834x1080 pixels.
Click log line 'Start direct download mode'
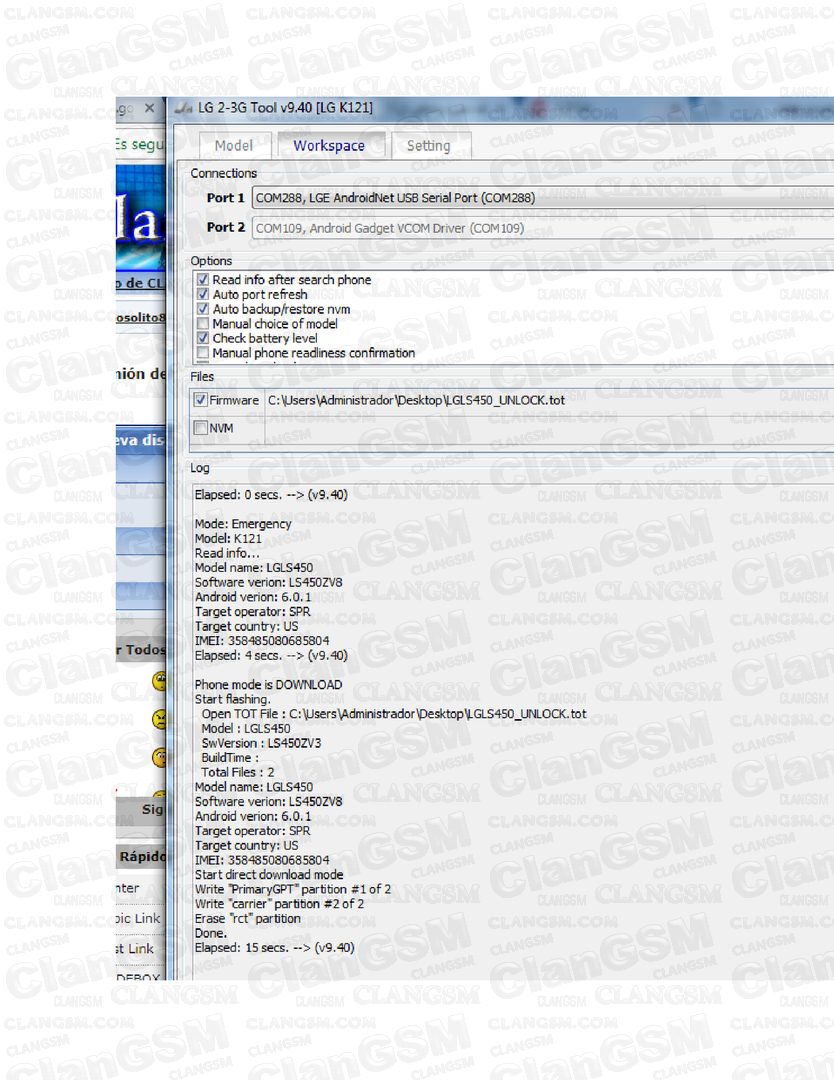coord(269,875)
